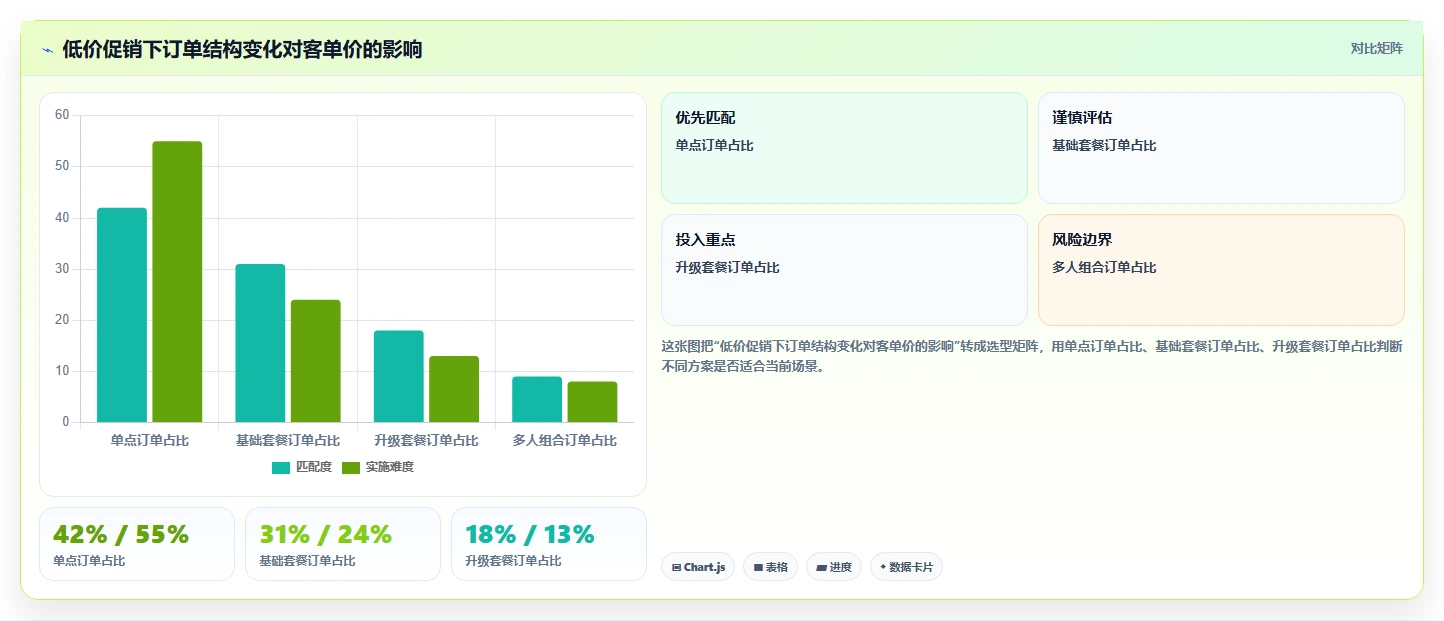Click the 进度 tag
Viewport: 1444px width, 621px height.
click(x=834, y=567)
